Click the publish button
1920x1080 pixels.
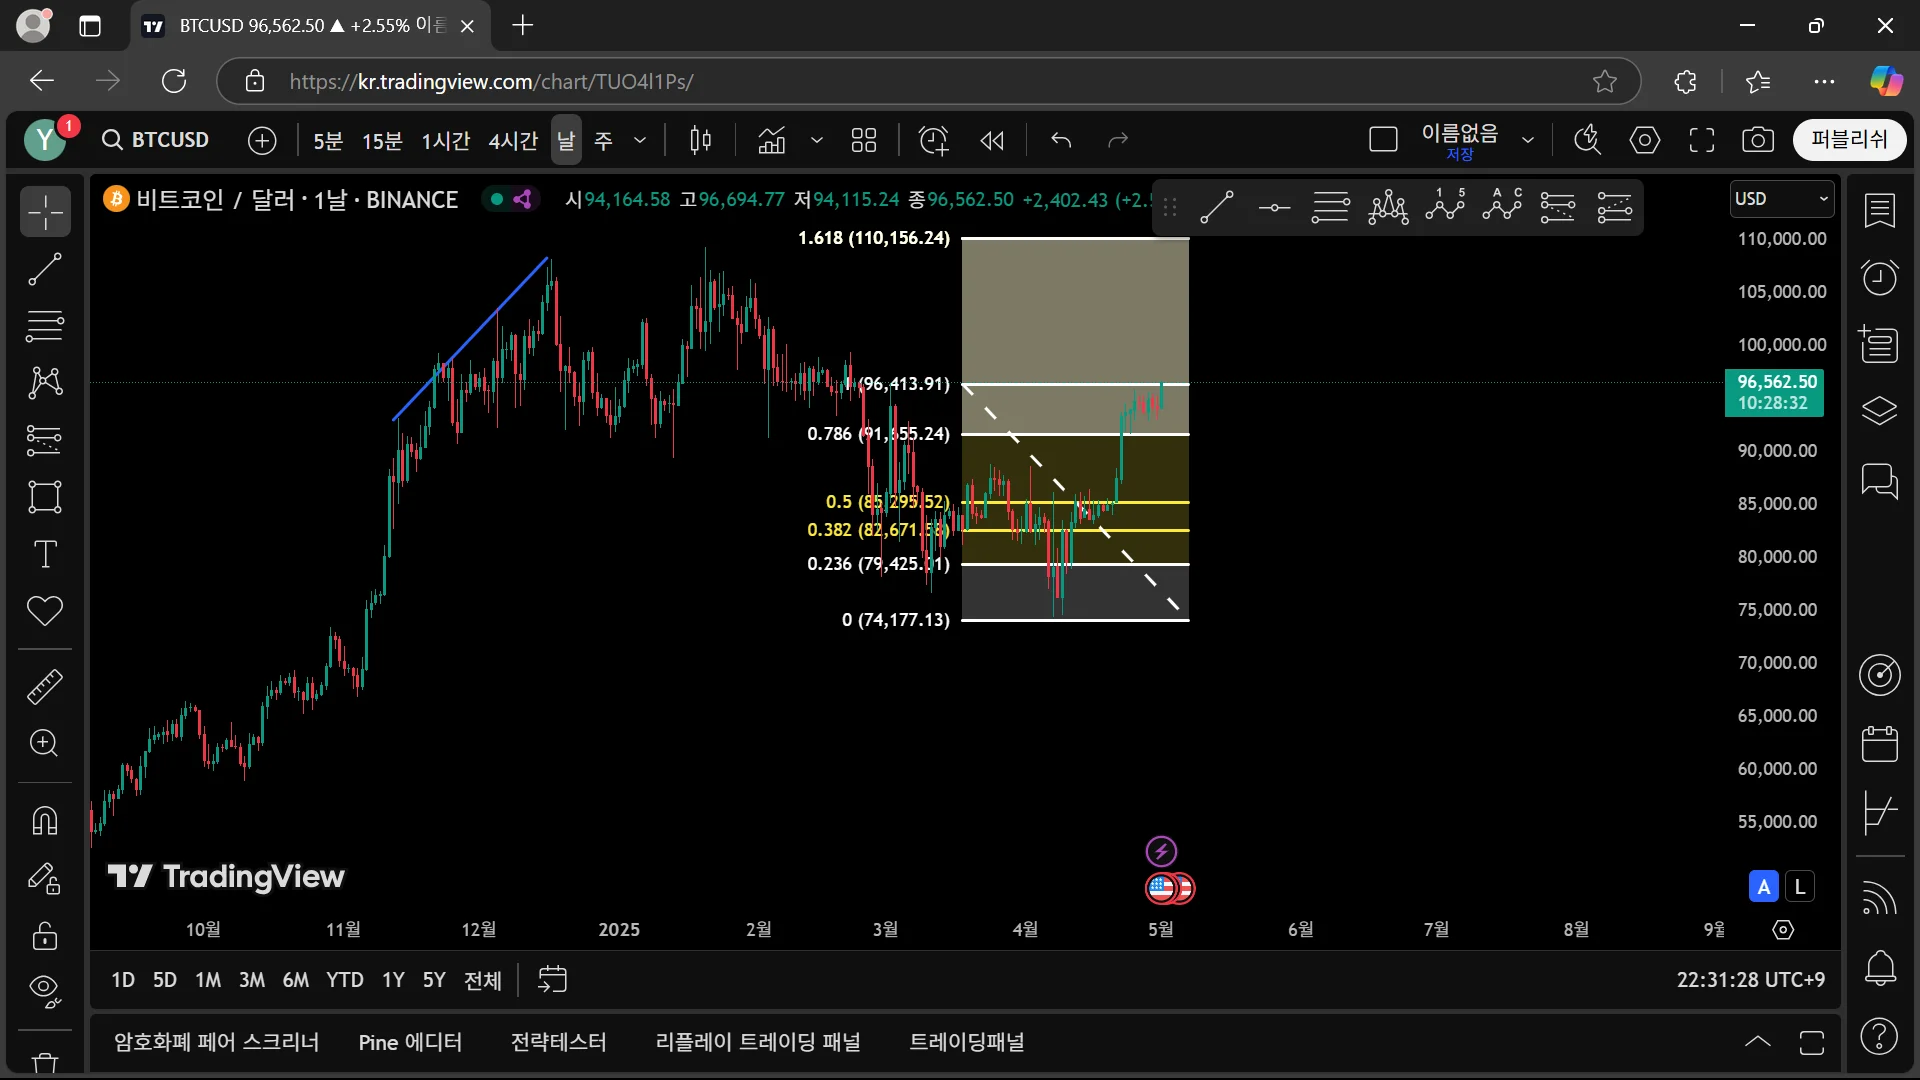pos(1849,140)
